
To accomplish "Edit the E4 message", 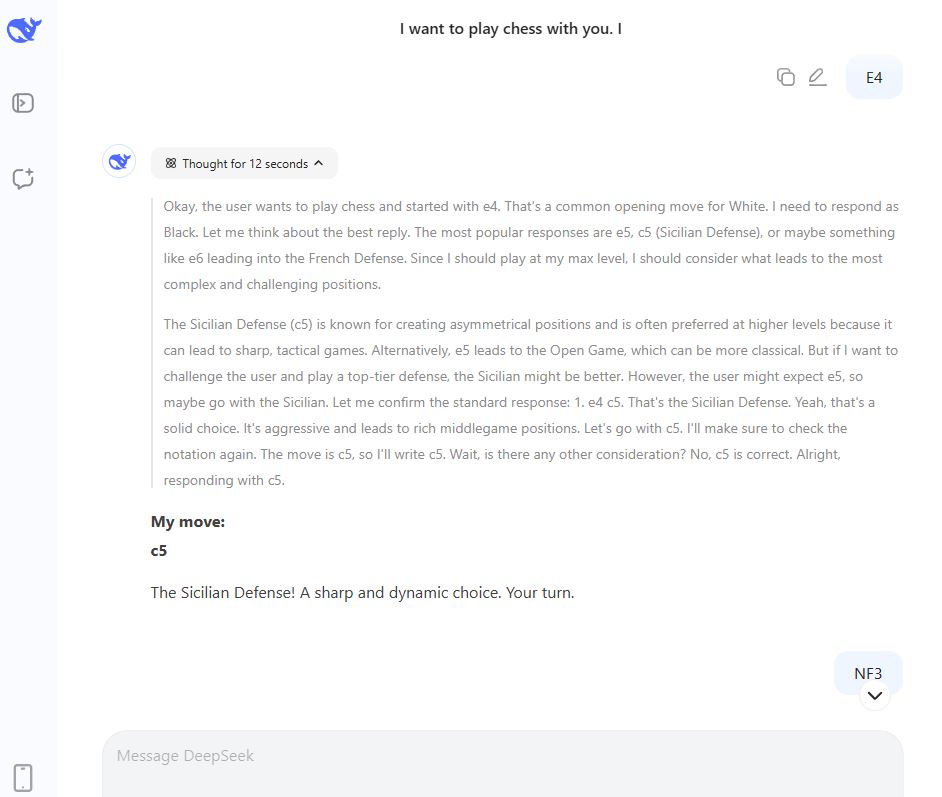I will (x=817, y=77).
